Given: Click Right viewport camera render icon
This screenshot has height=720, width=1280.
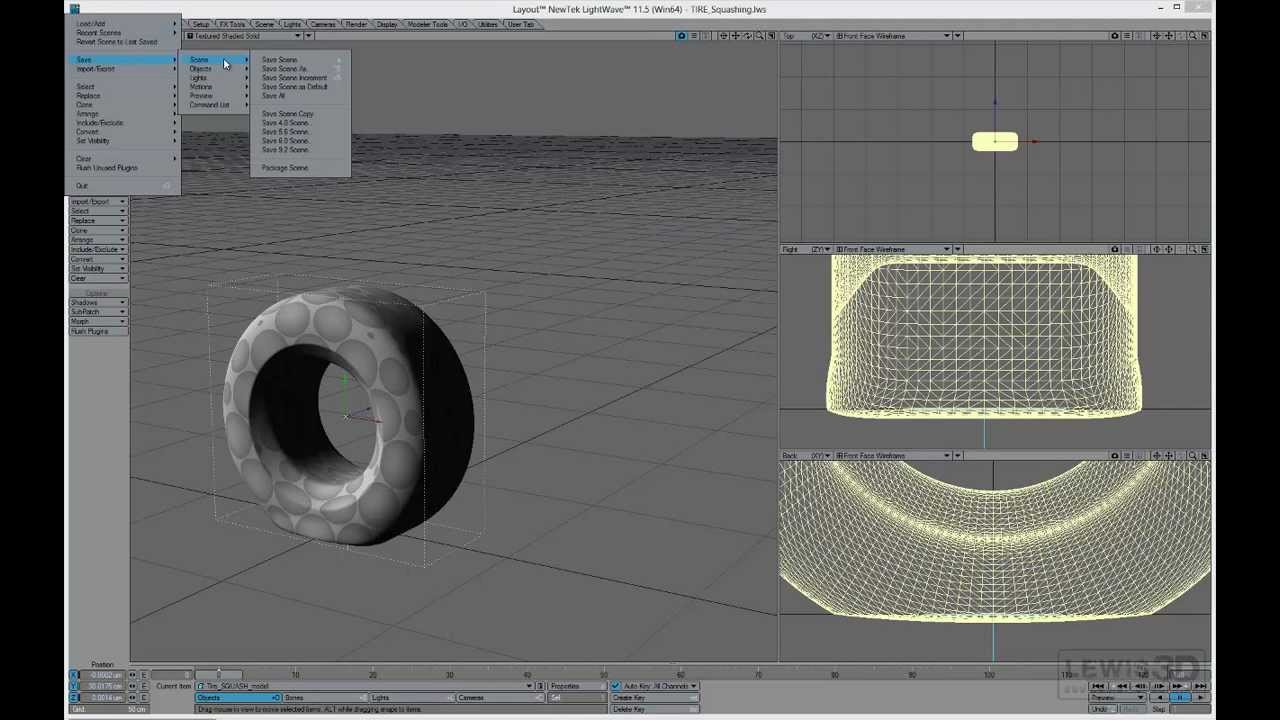Looking at the screenshot, I should tap(1115, 249).
